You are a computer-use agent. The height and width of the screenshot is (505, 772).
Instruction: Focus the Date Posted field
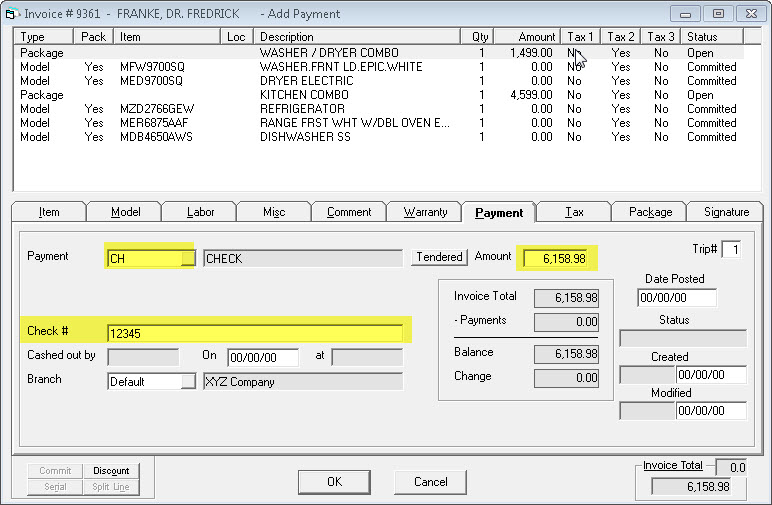coord(677,298)
